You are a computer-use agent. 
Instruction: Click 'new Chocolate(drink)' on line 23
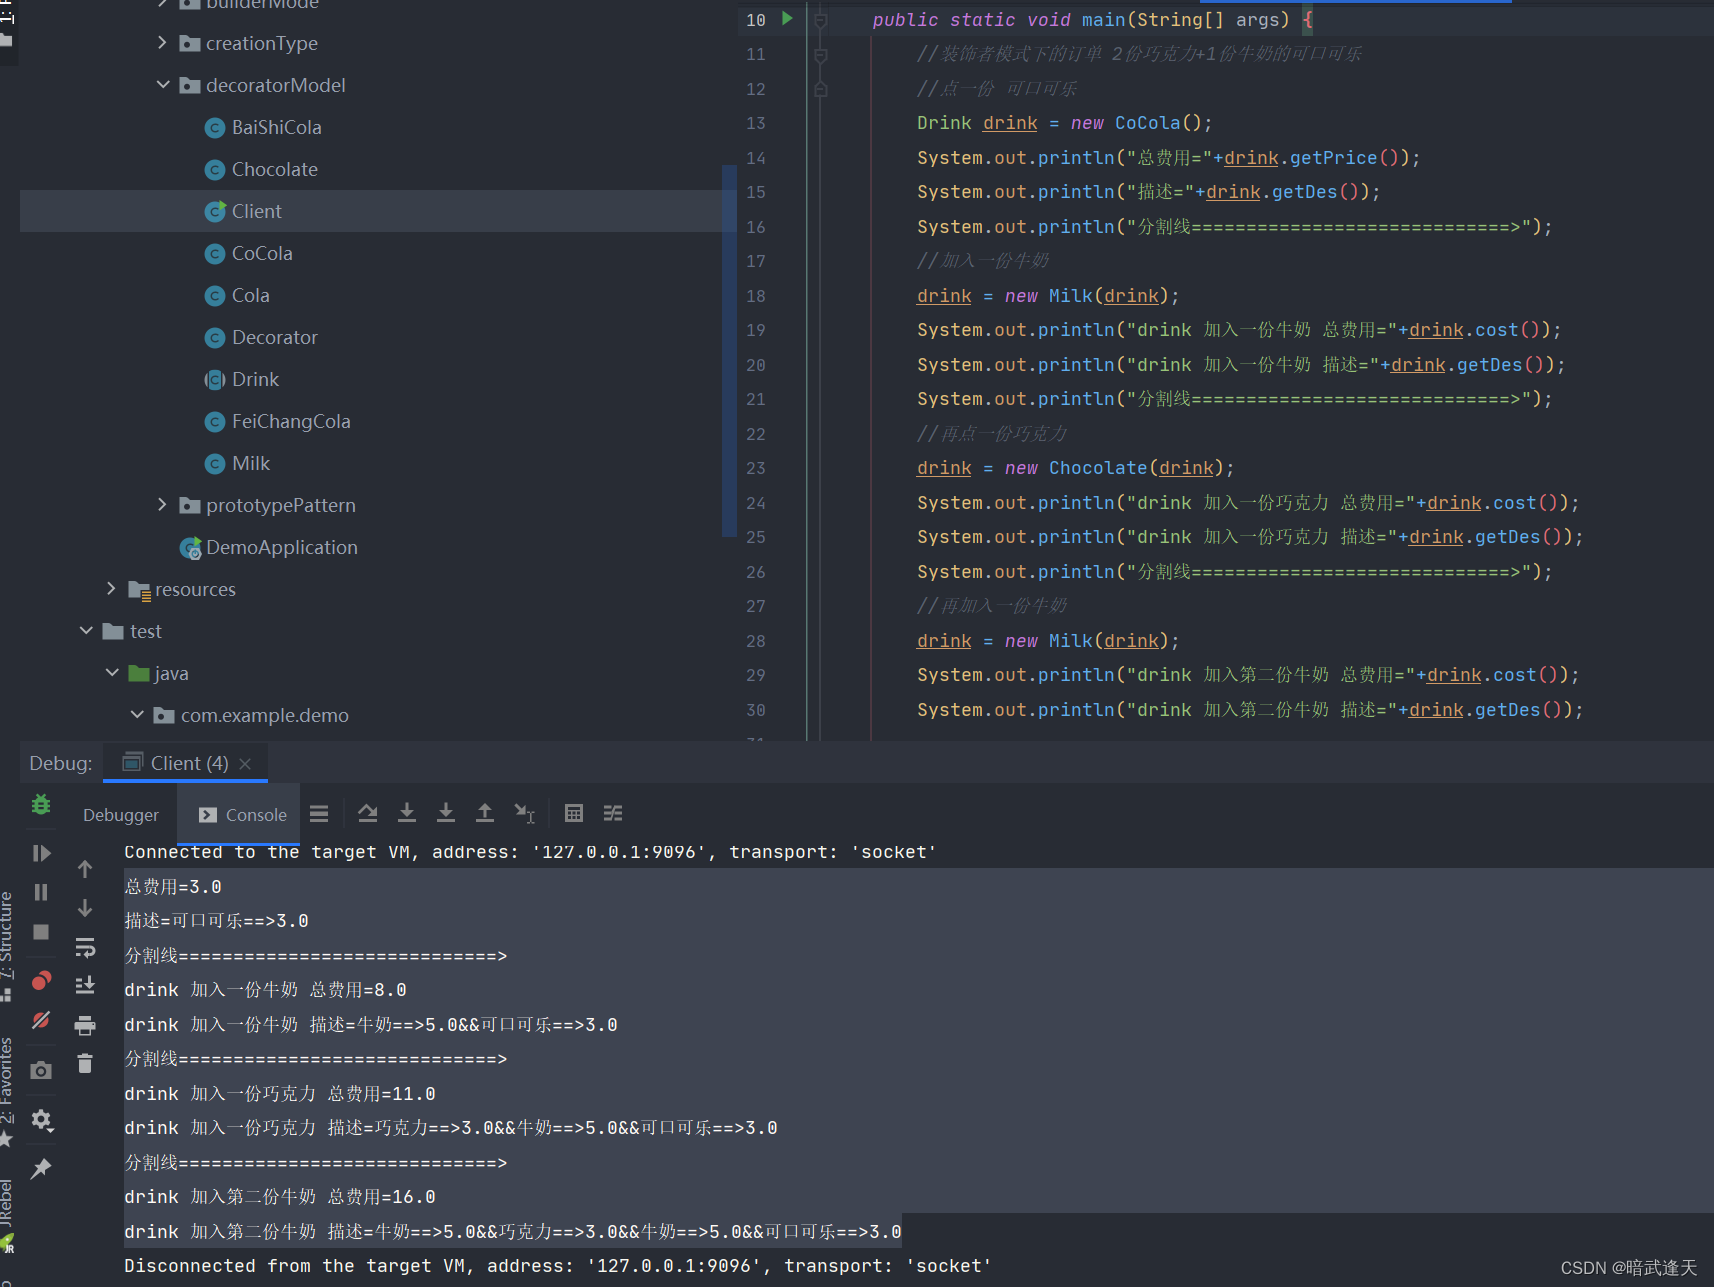click(x=1113, y=468)
